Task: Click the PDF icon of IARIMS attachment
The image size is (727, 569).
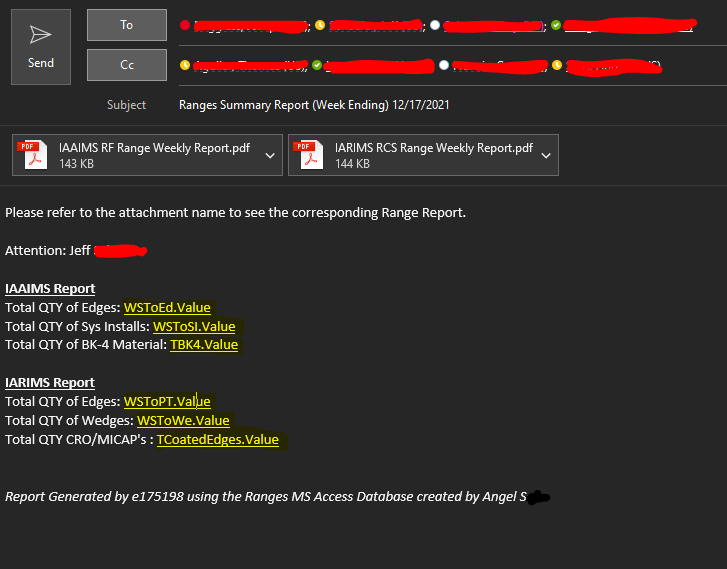Action: click(309, 155)
